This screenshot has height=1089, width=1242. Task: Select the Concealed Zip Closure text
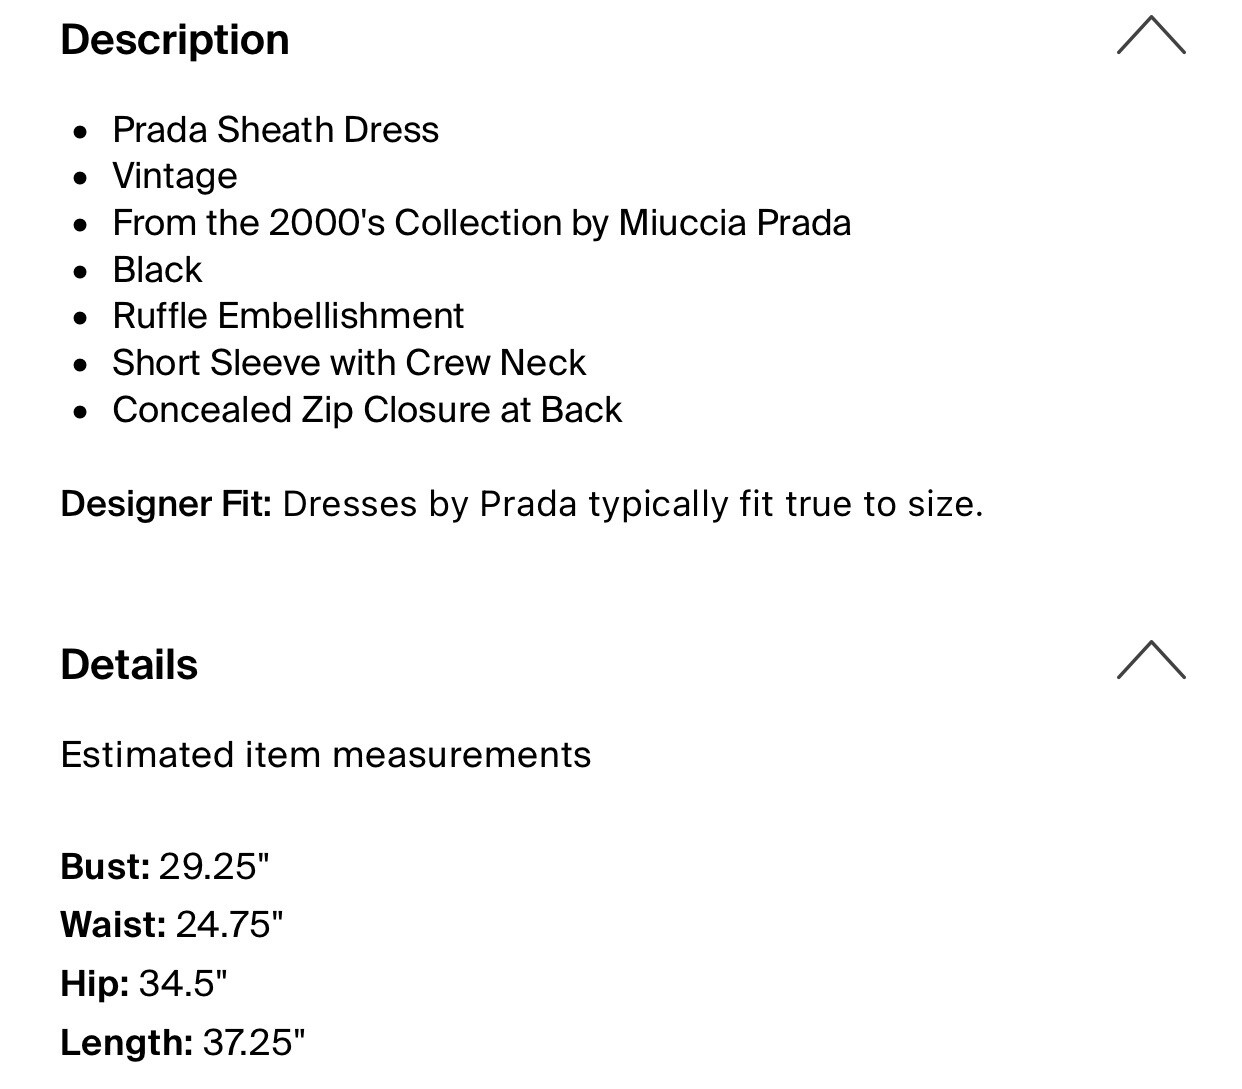click(x=368, y=410)
